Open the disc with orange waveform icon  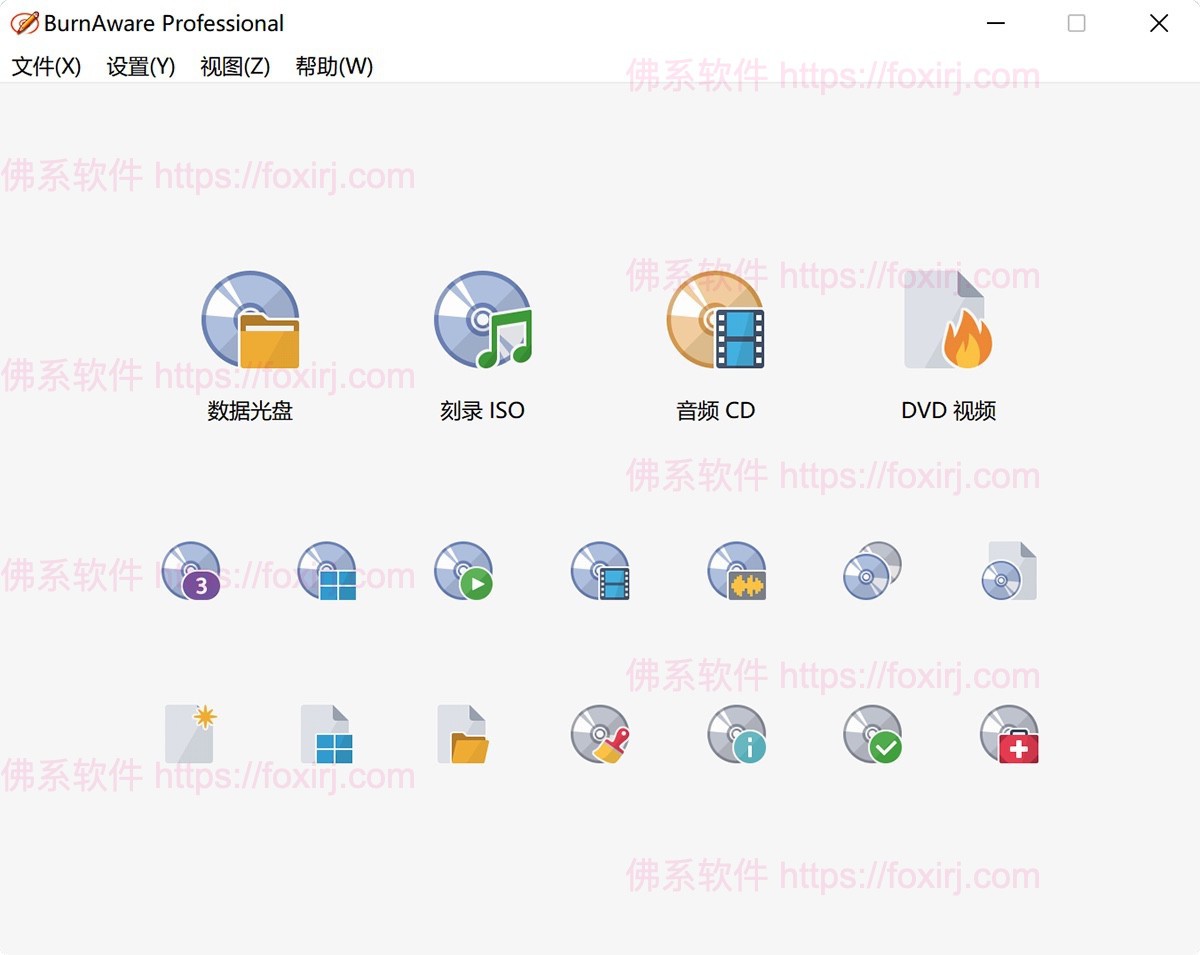737,571
